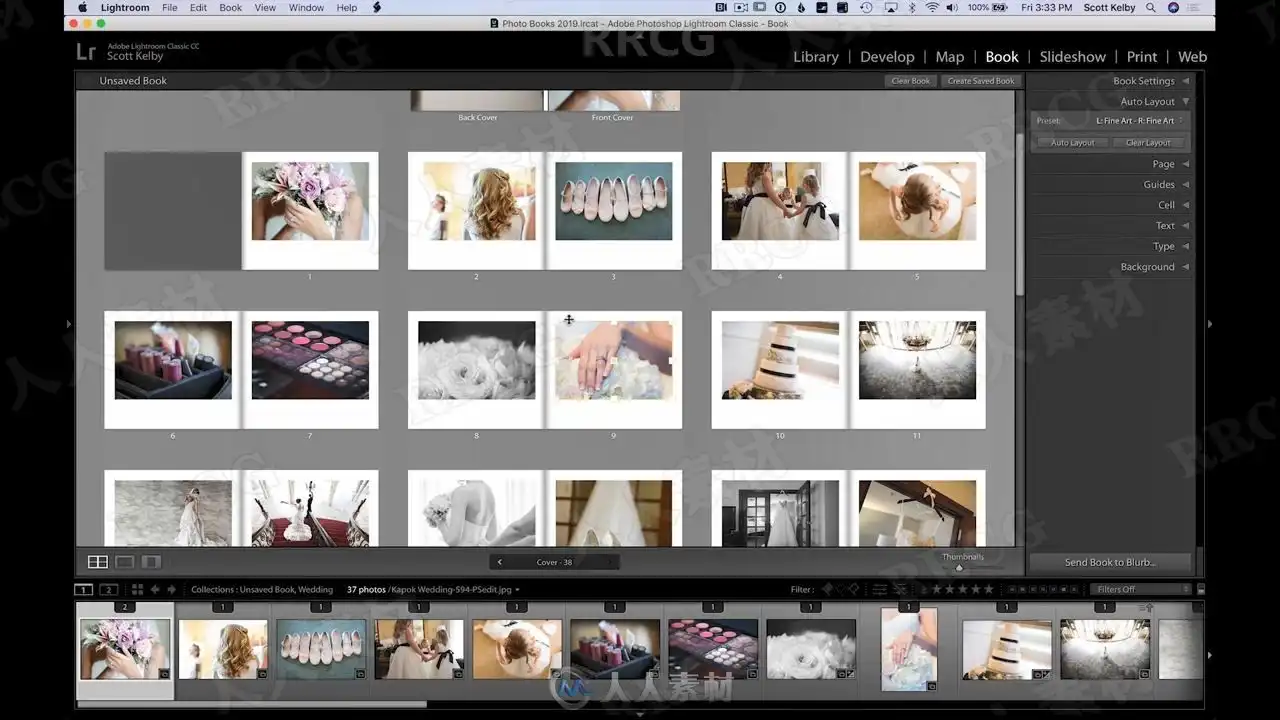Open Spotlight search in menu bar

[x=1151, y=8]
